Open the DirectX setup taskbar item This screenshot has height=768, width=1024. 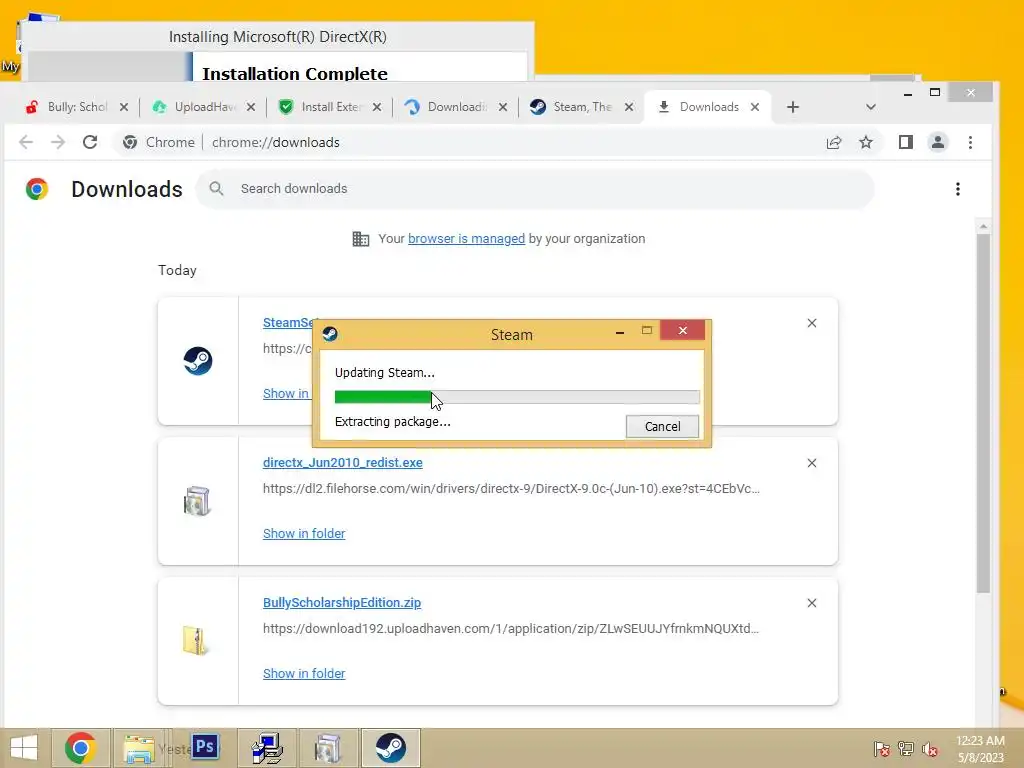tap(328, 748)
